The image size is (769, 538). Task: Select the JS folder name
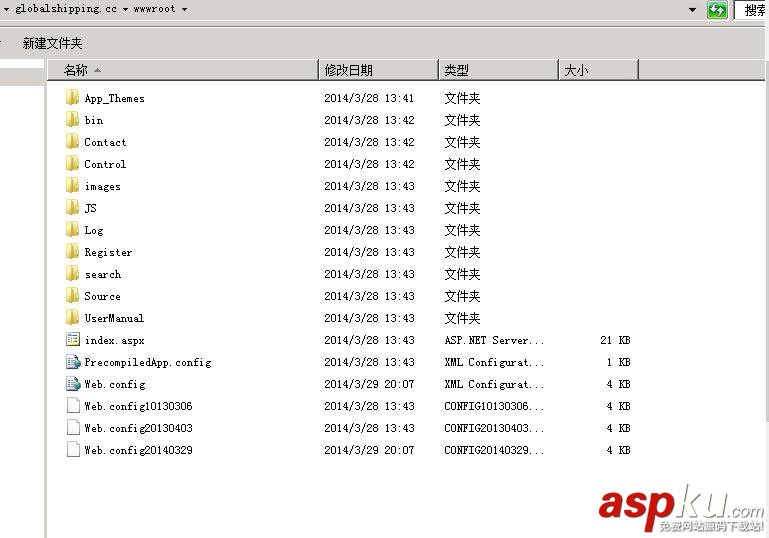(x=90, y=208)
